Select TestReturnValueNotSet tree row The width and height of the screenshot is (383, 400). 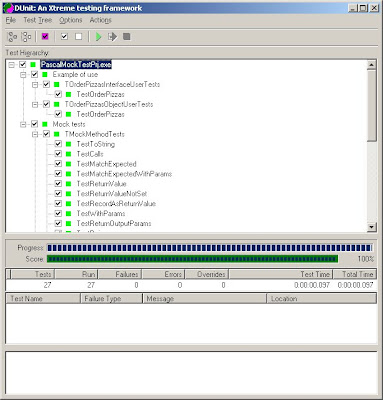pos(112,194)
